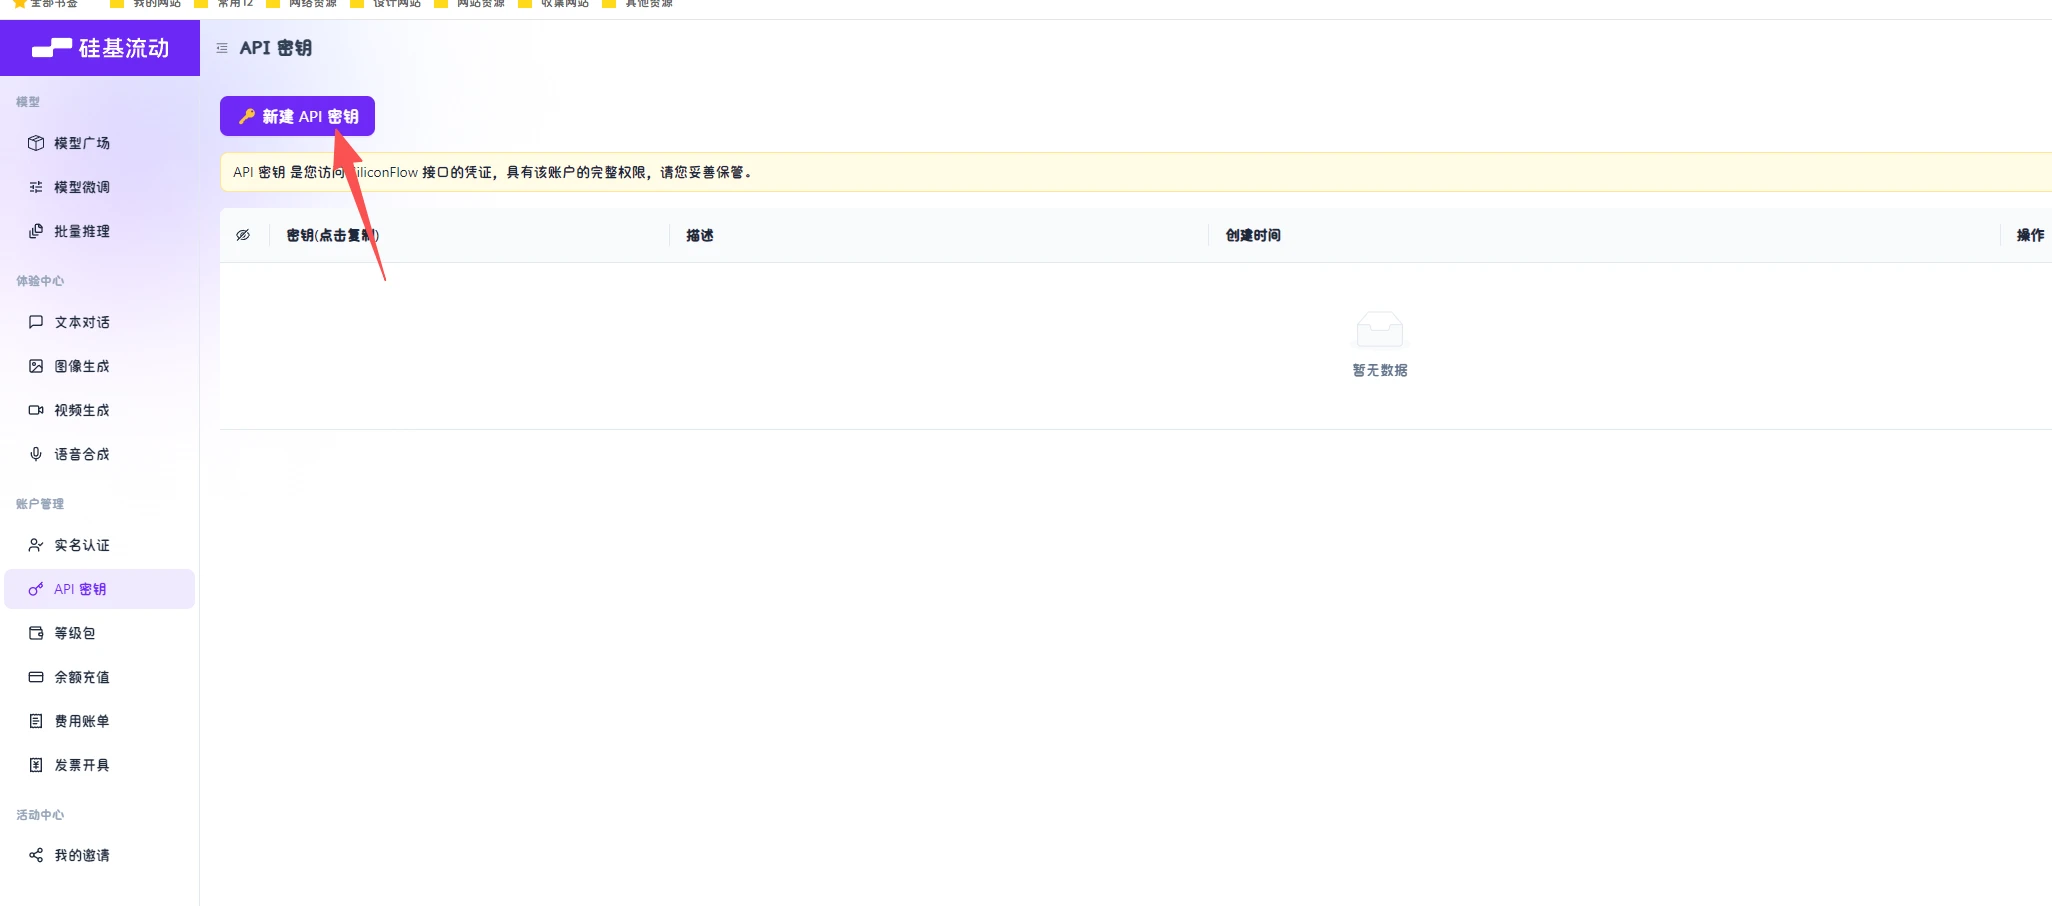This screenshot has height=906, width=2052.
Task: Select the 批量推理 icon in sidebar
Action: click(x=36, y=231)
